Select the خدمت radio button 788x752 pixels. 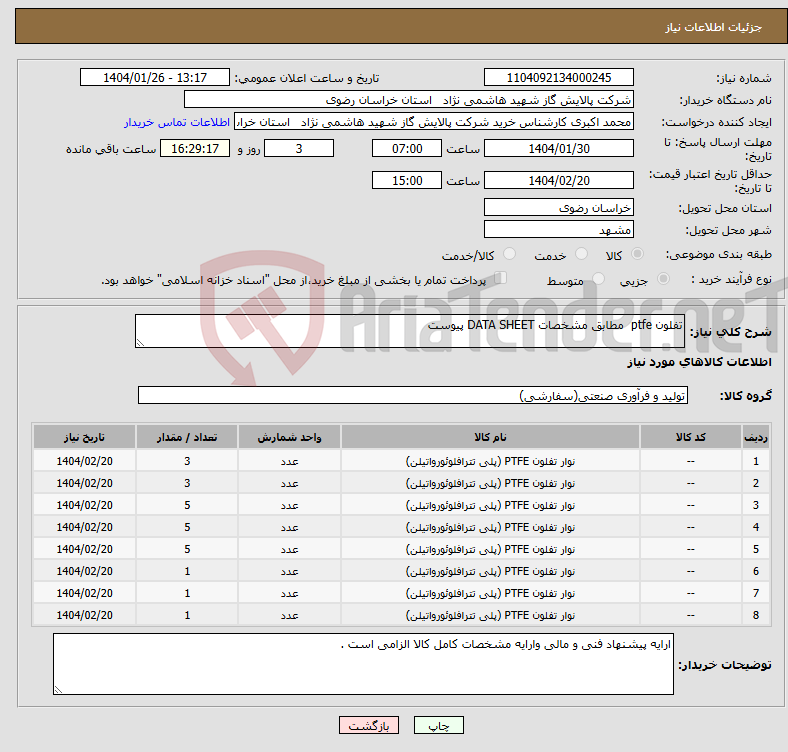581,254
